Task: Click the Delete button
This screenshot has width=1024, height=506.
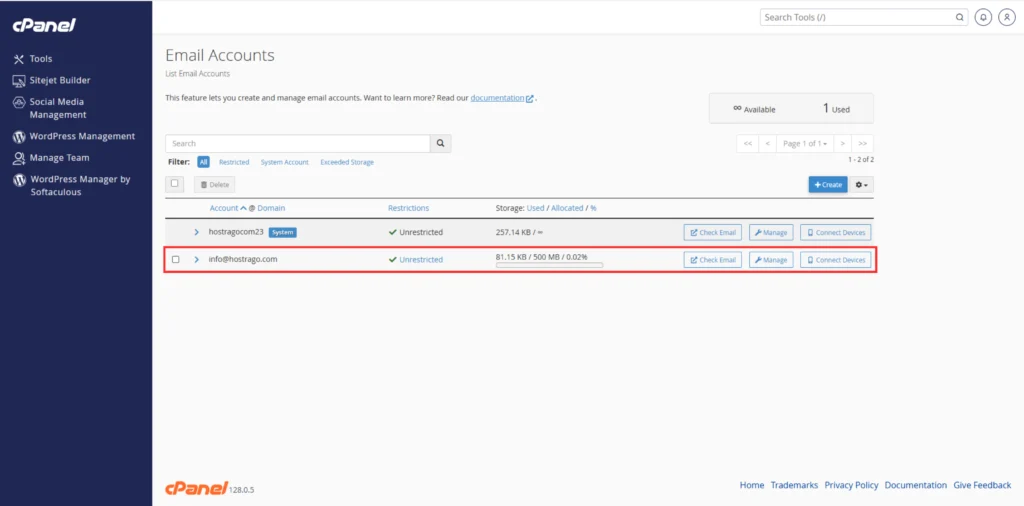Action: click(214, 185)
